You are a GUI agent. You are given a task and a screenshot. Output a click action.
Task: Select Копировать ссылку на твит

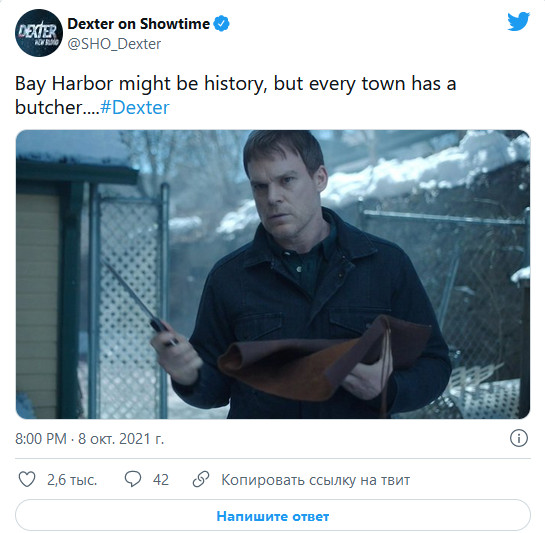[x=316, y=480]
